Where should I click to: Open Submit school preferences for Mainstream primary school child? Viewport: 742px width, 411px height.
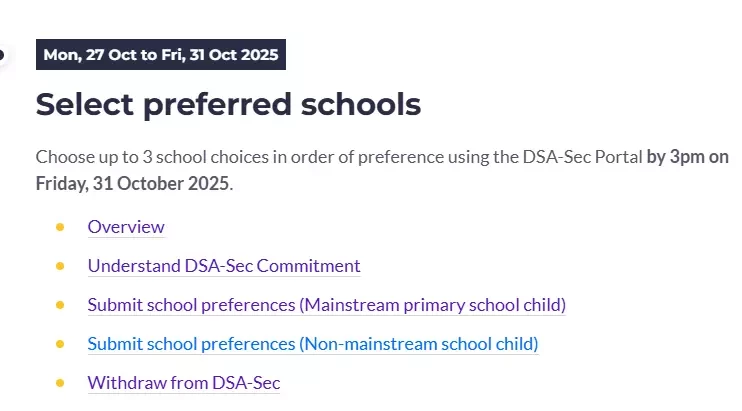(x=327, y=305)
